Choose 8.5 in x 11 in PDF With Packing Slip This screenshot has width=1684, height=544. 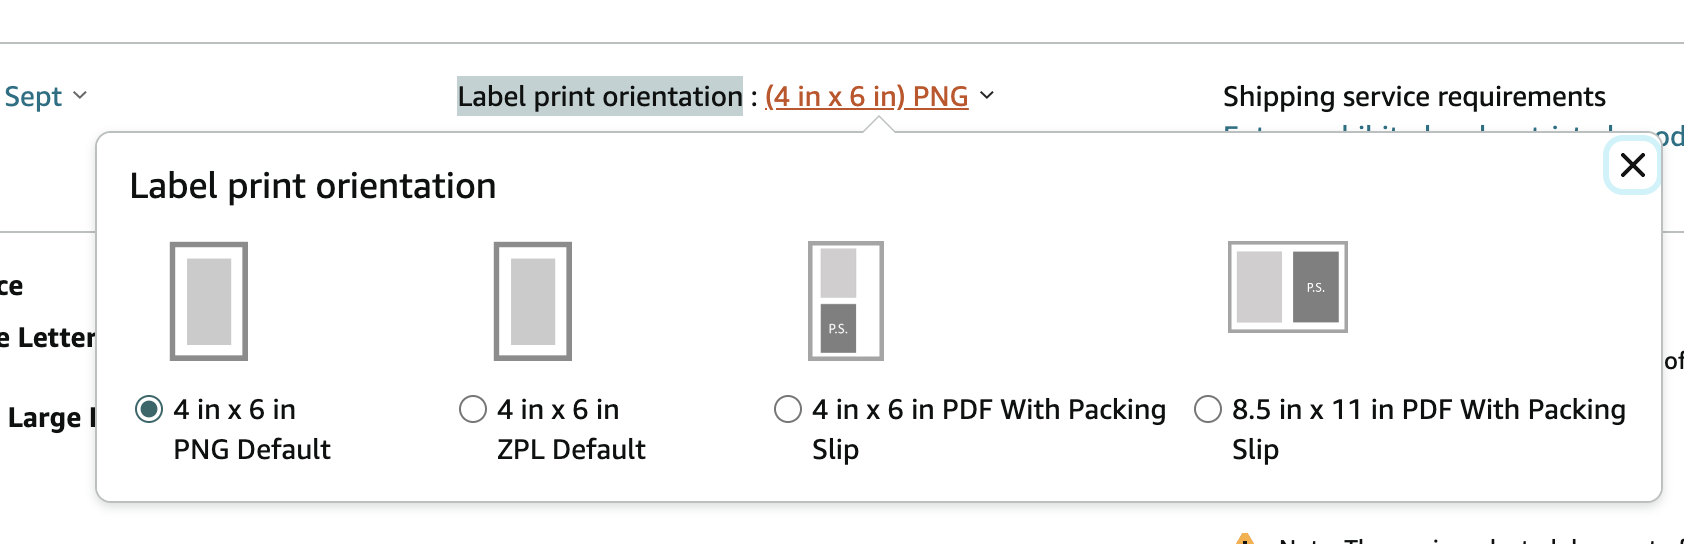[x=1208, y=409]
